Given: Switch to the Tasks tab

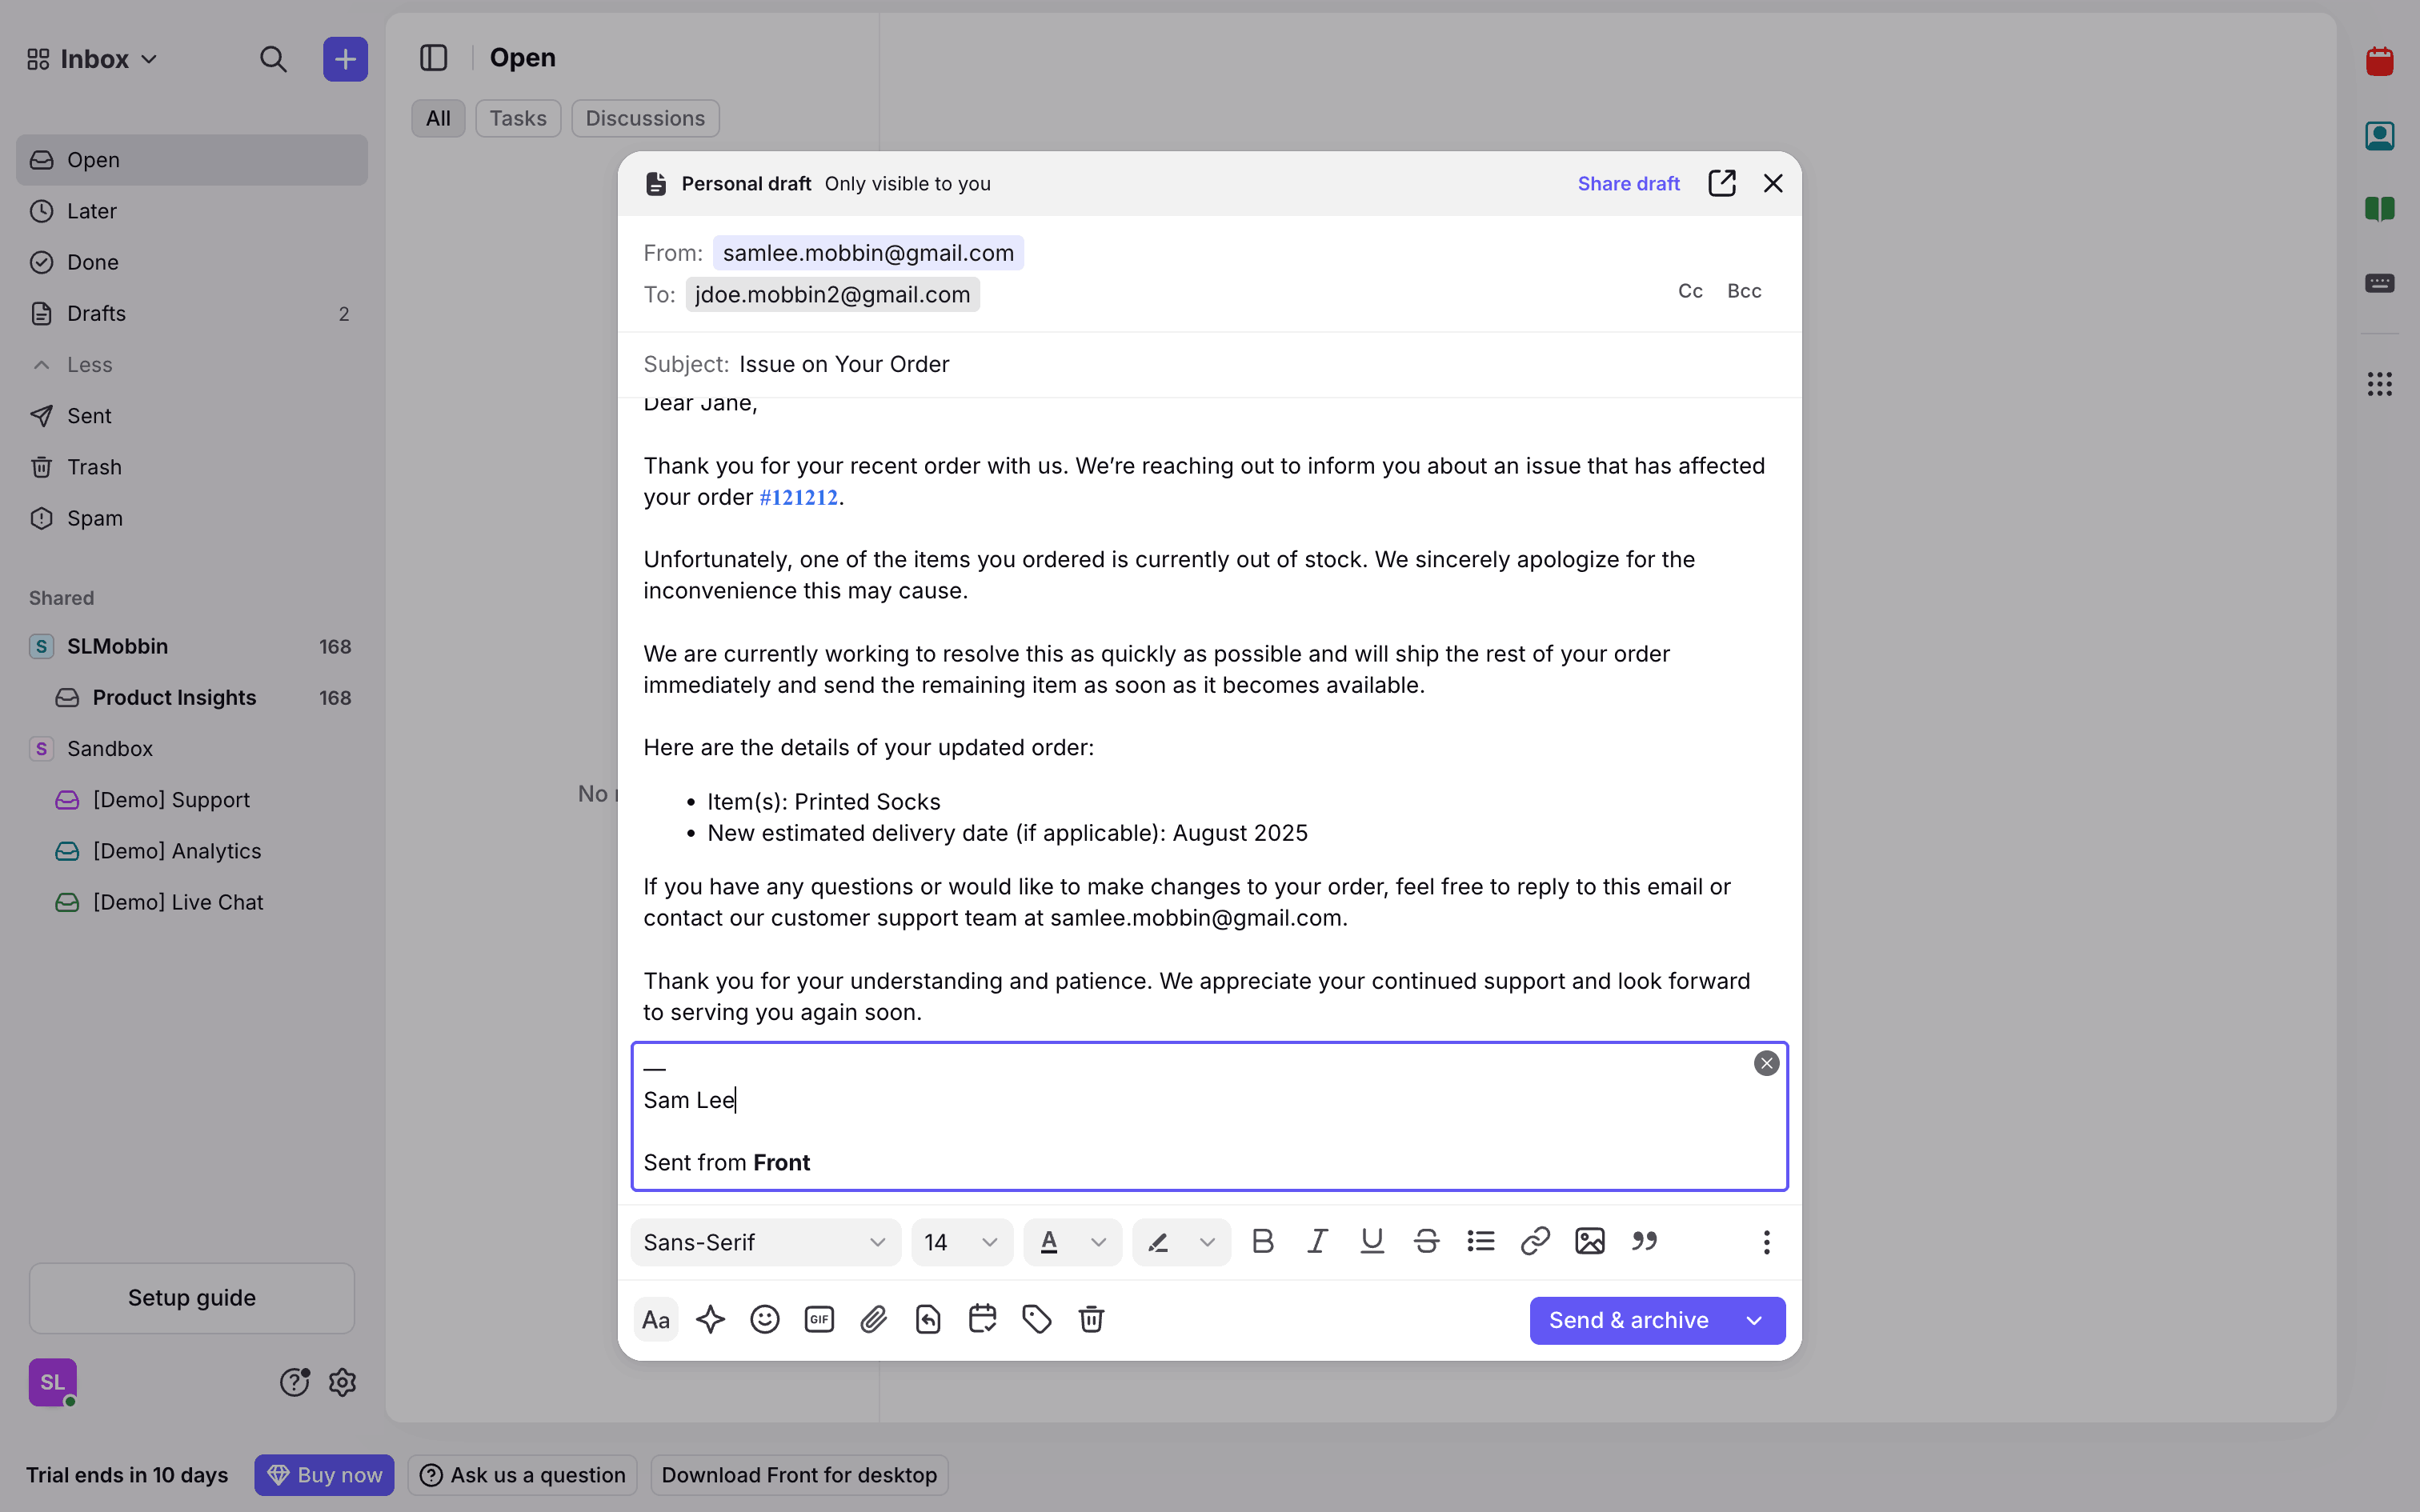Looking at the screenshot, I should [517, 118].
